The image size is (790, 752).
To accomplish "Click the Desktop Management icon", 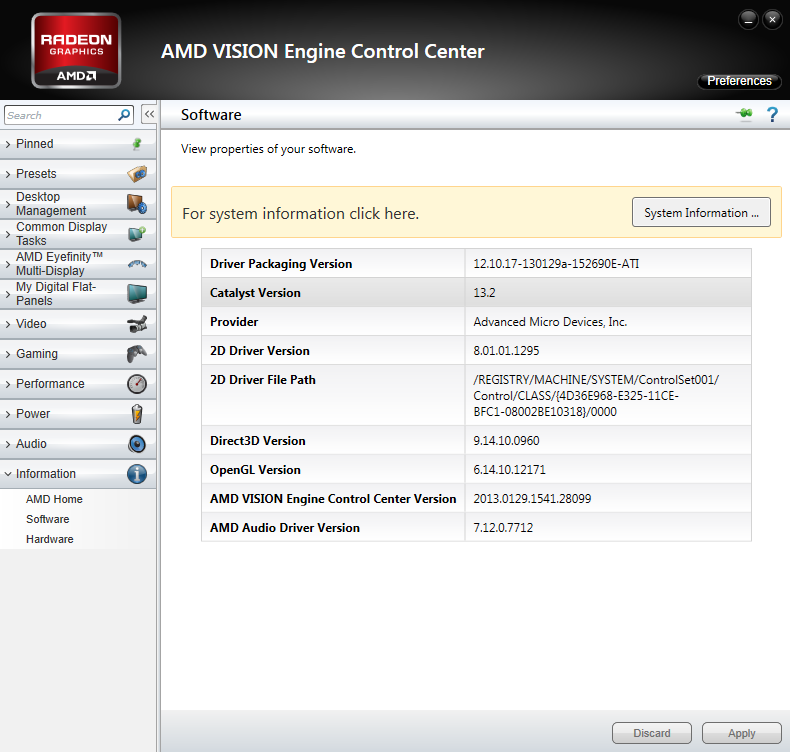I will pos(137,203).
